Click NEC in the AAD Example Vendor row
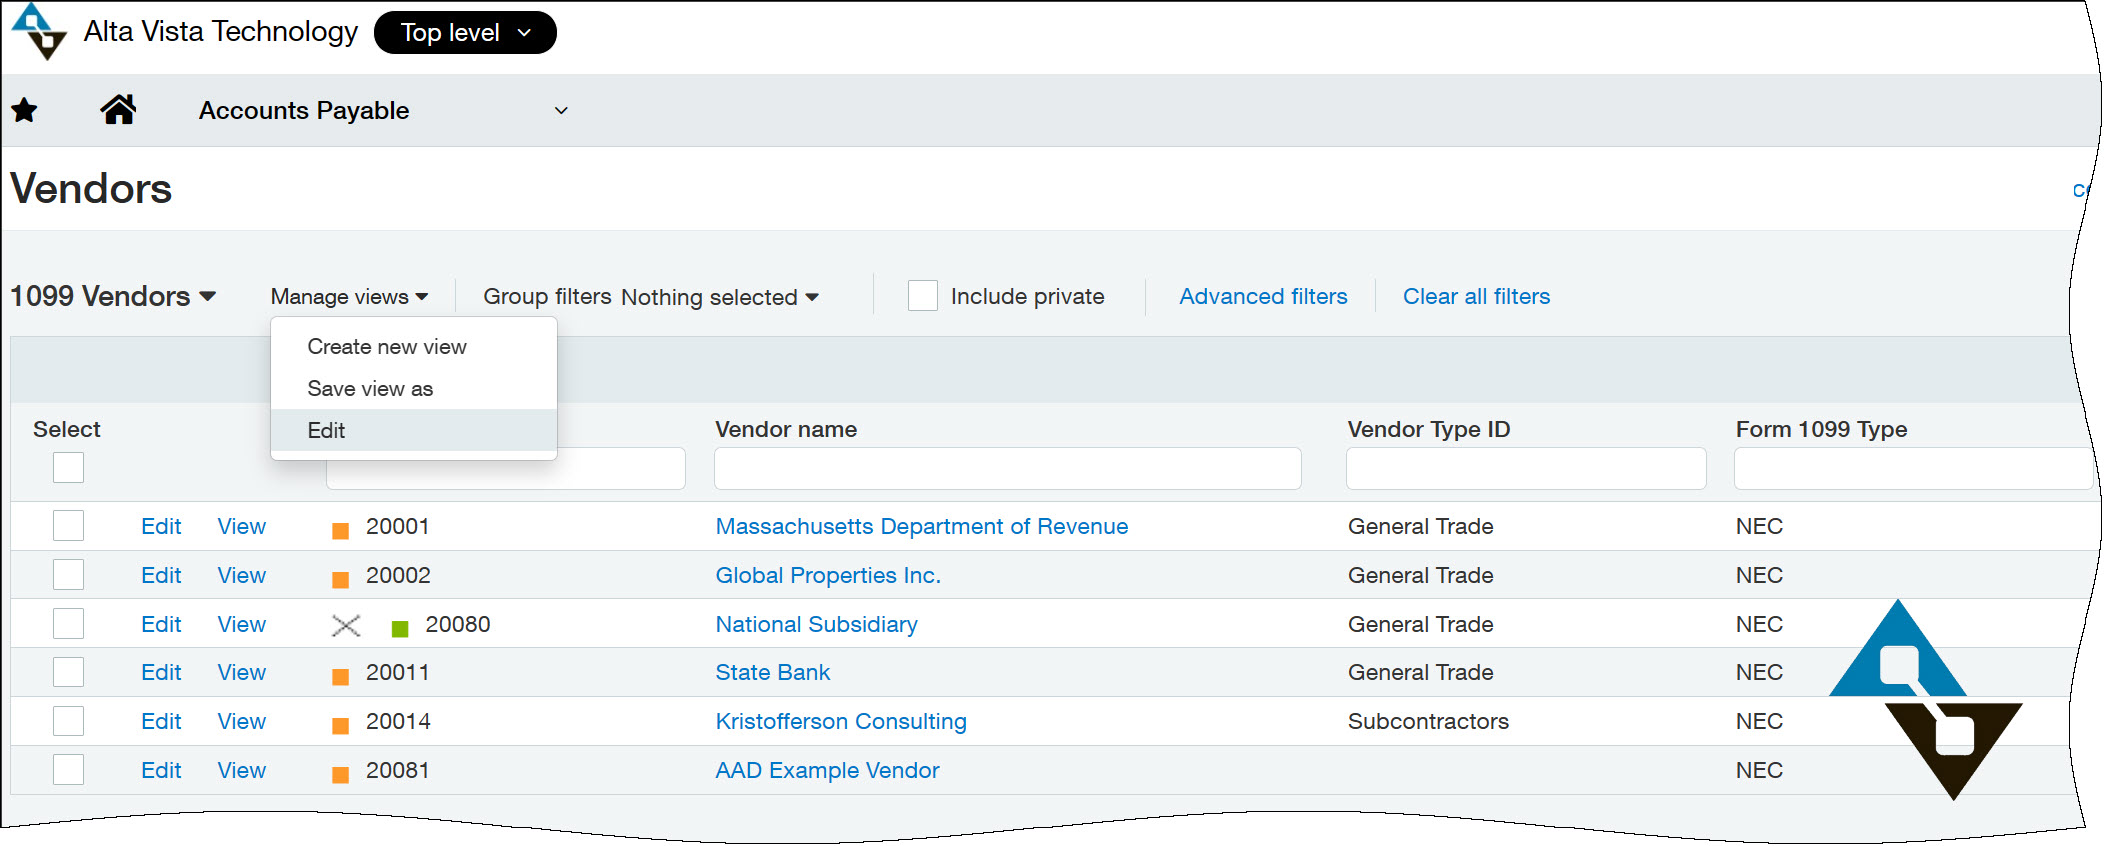This screenshot has width=2104, height=846. pos(1759,770)
